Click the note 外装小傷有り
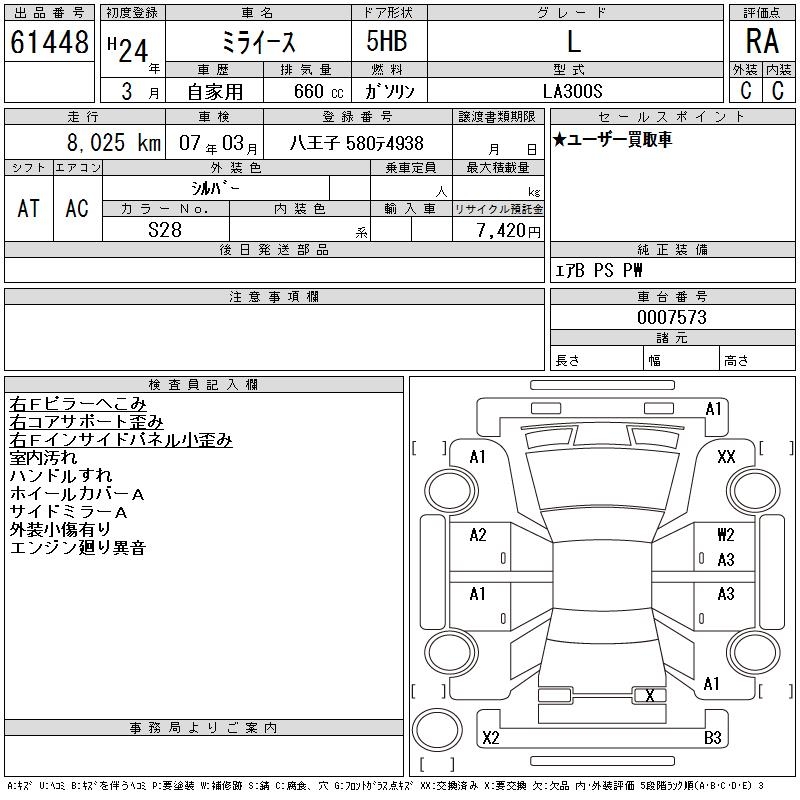The width and height of the screenshot is (800, 800). (60, 530)
